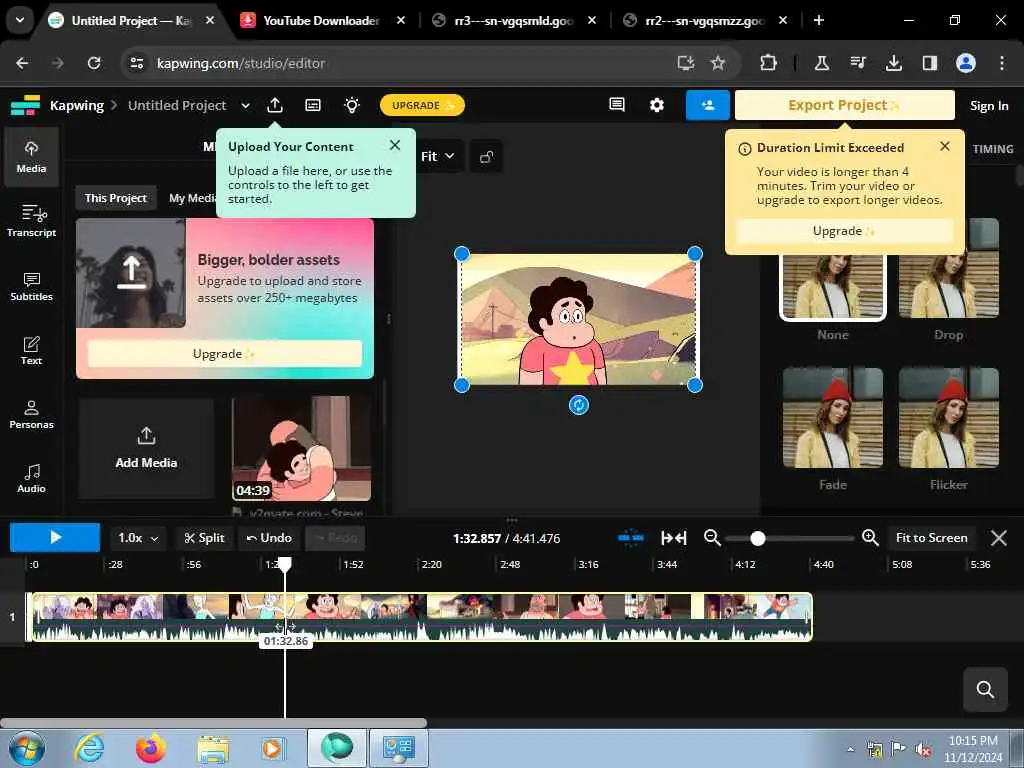Open the Transcript panel
The image size is (1024, 768).
point(31,221)
